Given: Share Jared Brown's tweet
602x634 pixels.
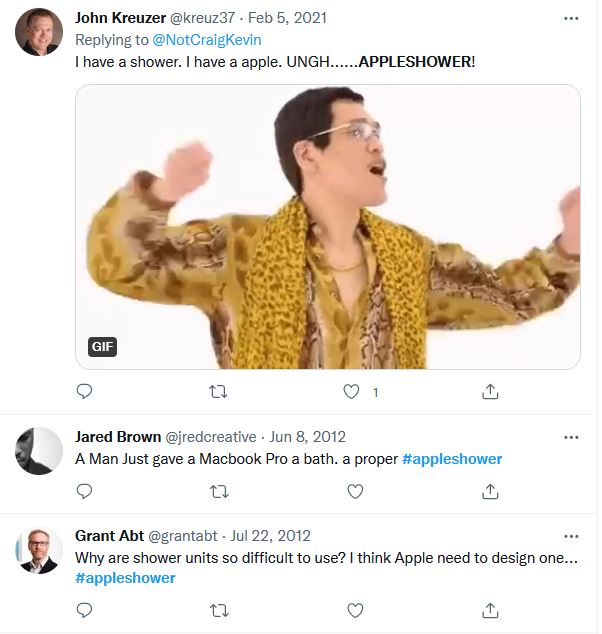Looking at the screenshot, I should 490,491.
